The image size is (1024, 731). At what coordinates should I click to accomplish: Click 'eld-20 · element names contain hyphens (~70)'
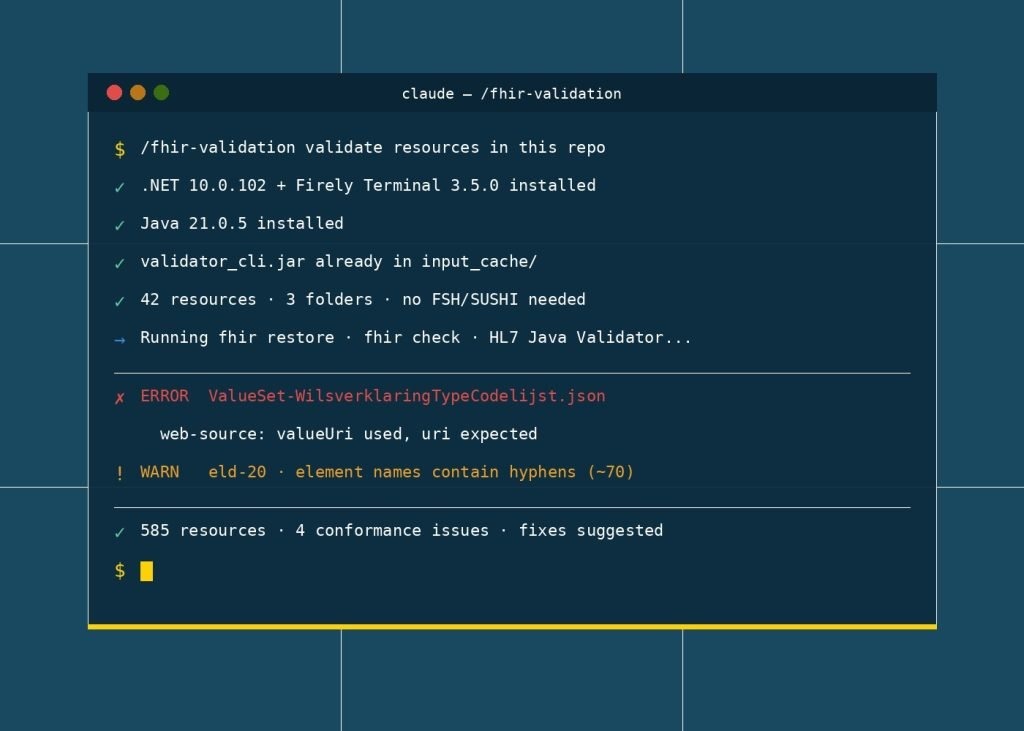point(421,472)
